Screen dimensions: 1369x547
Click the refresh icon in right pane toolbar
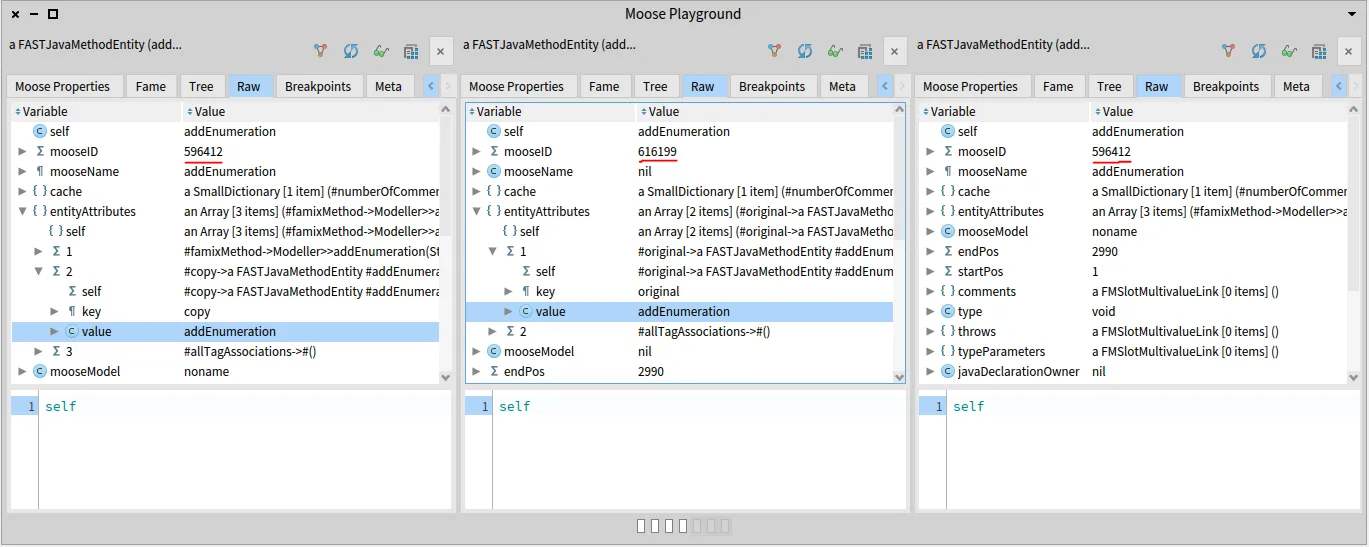point(1259,51)
